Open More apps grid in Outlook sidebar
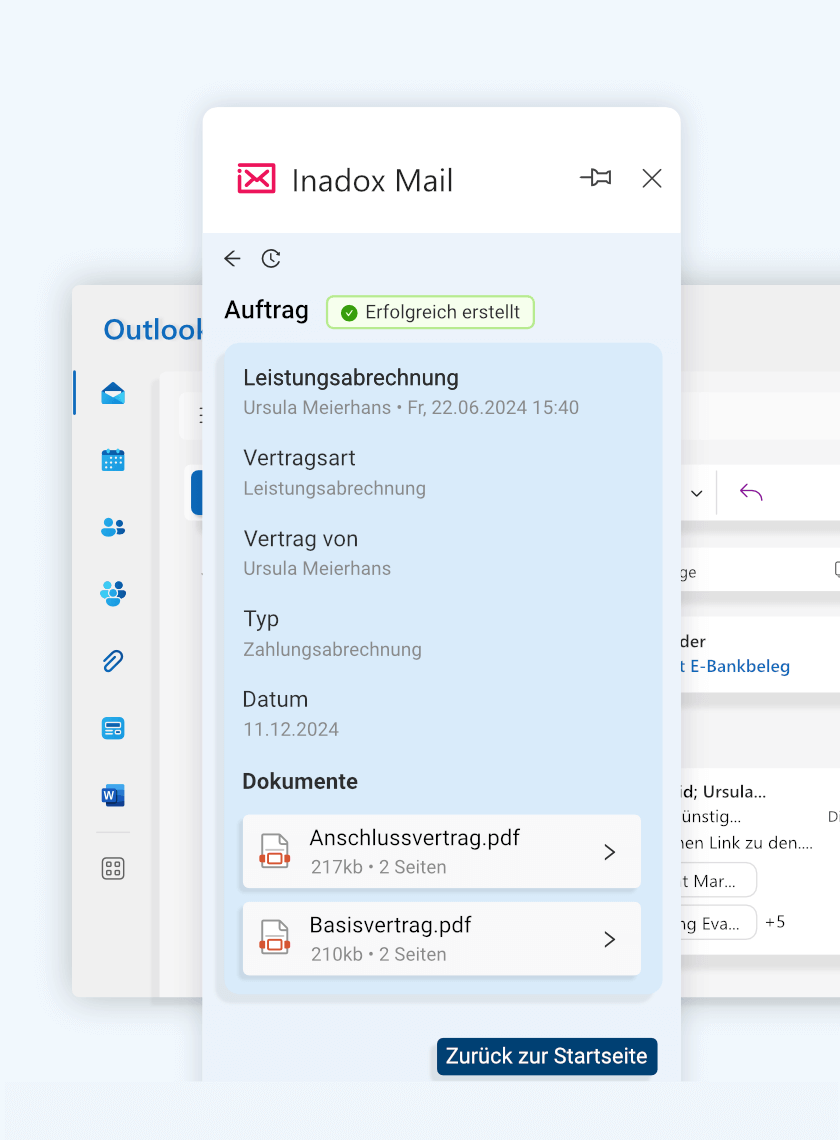The width and height of the screenshot is (840, 1140). pos(113,868)
